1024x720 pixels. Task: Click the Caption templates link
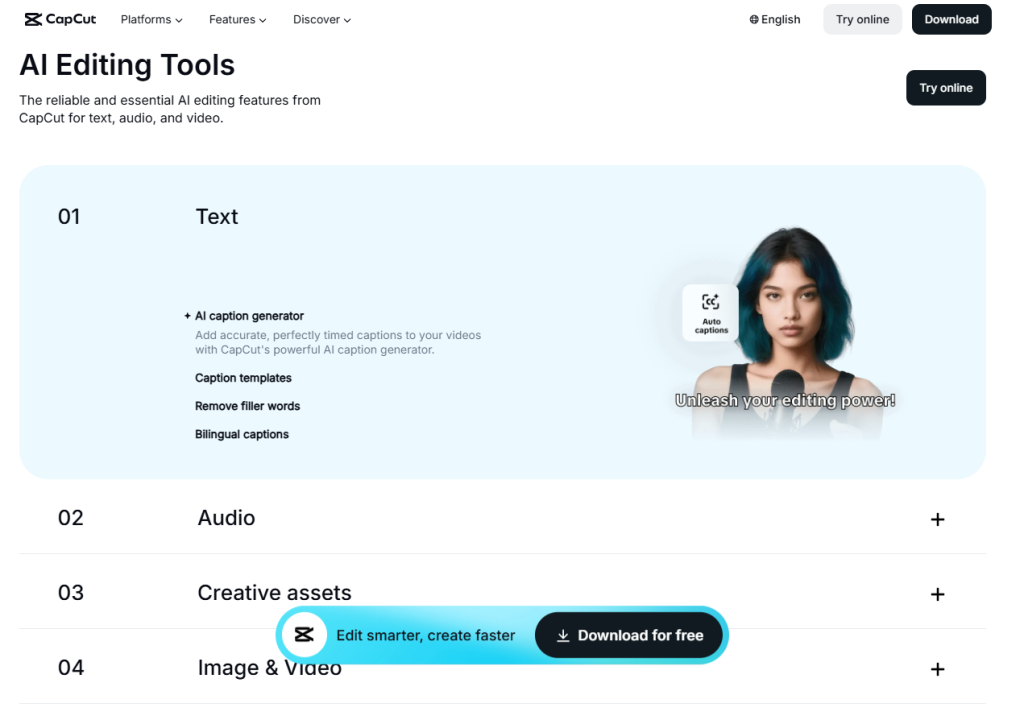click(x=243, y=378)
